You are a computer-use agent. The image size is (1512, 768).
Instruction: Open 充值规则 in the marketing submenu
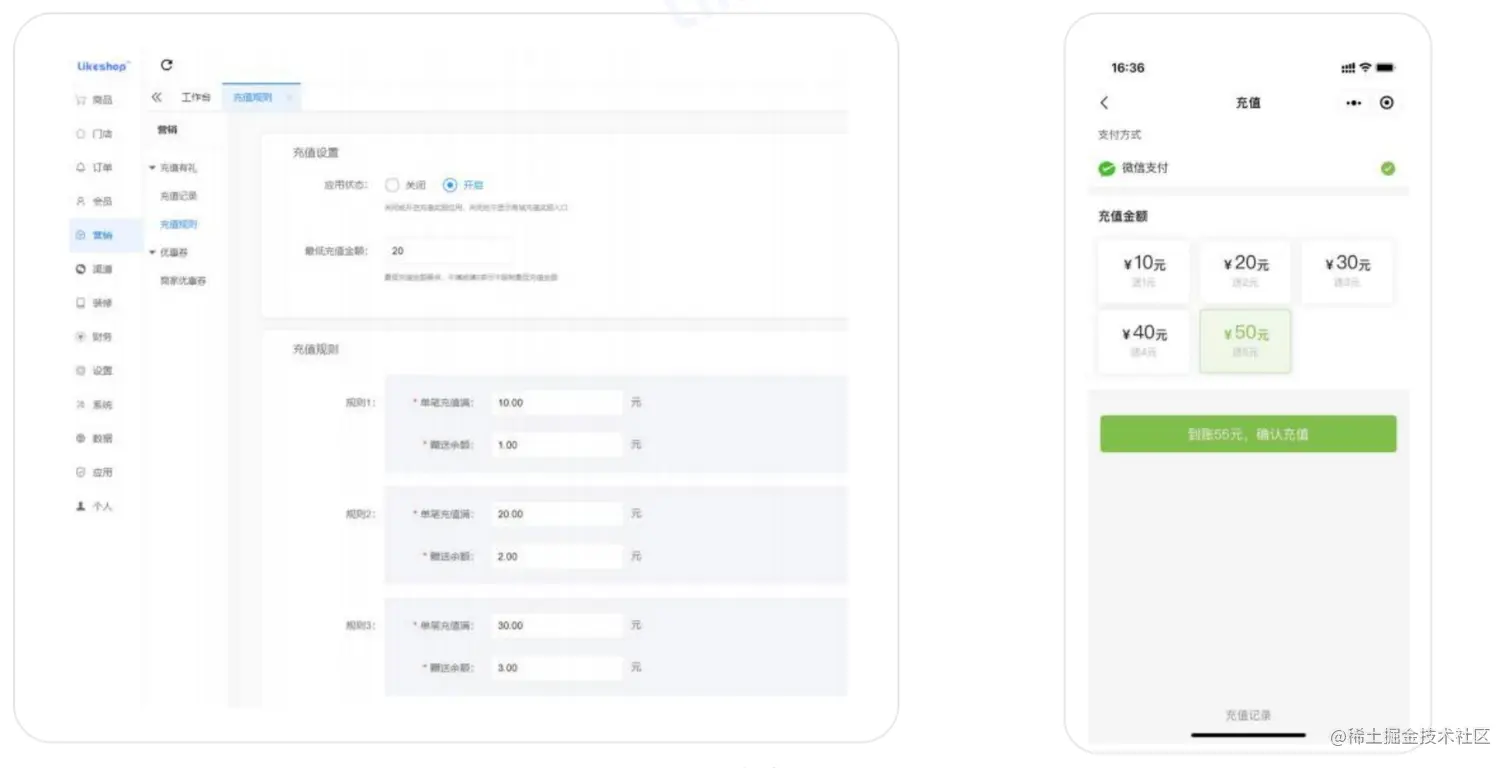(179, 224)
